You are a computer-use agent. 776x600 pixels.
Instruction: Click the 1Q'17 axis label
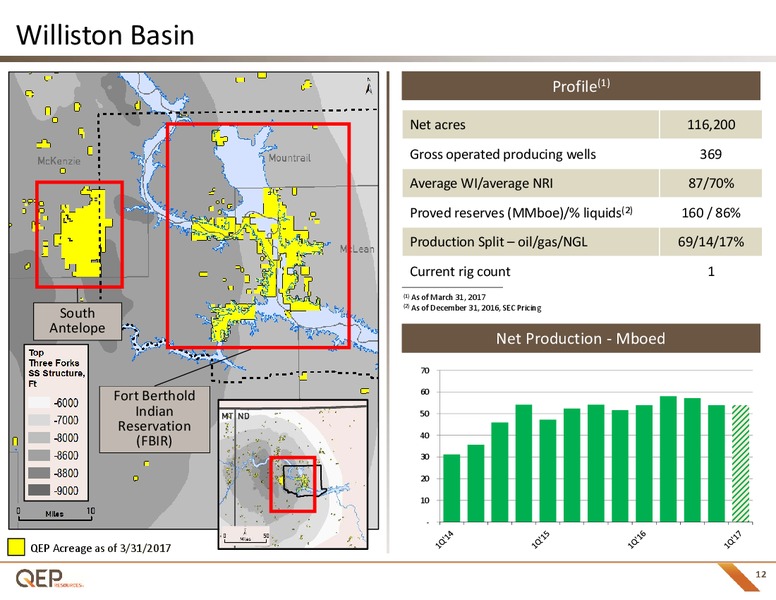[x=733, y=539]
